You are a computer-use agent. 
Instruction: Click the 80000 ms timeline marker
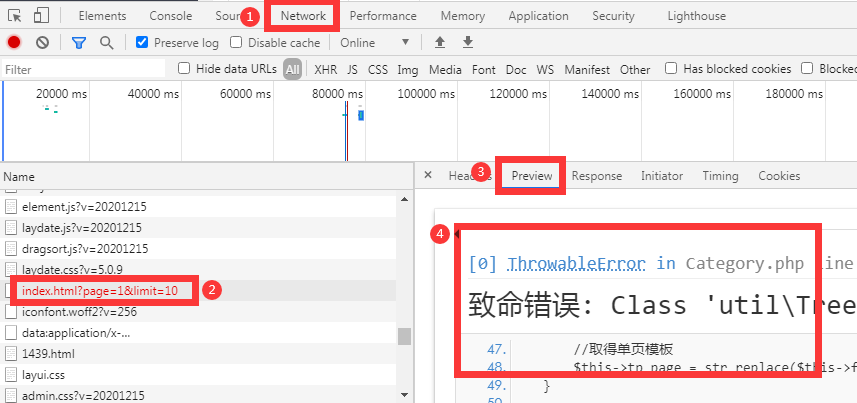coord(337,94)
